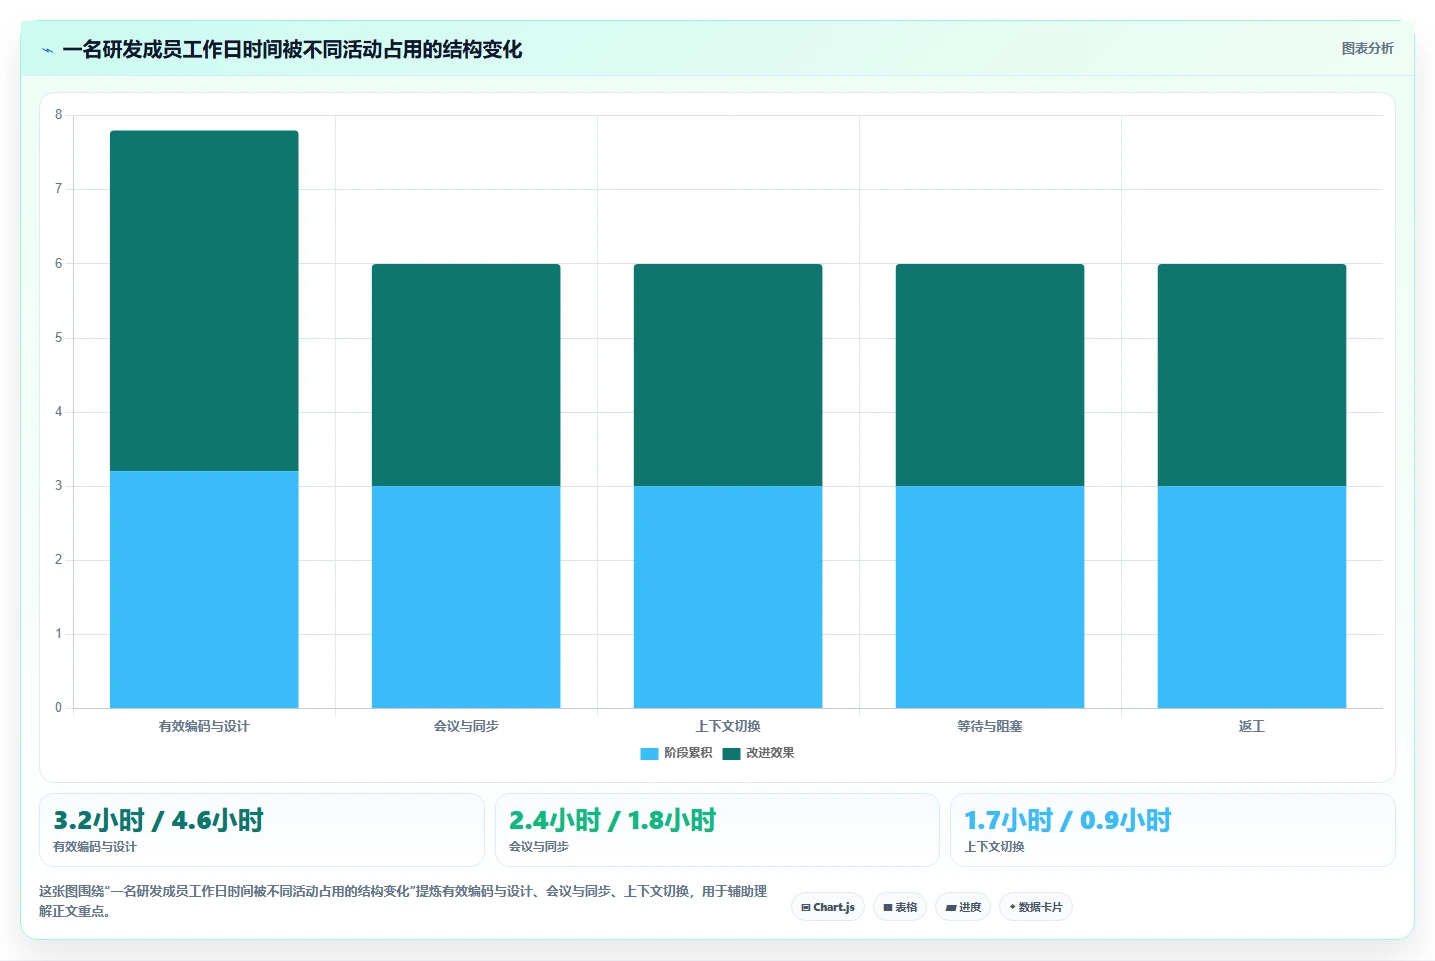The width and height of the screenshot is (1435, 961).
Task: Click the stat value 3.2小时 / 4.6小时
Action: (x=158, y=821)
